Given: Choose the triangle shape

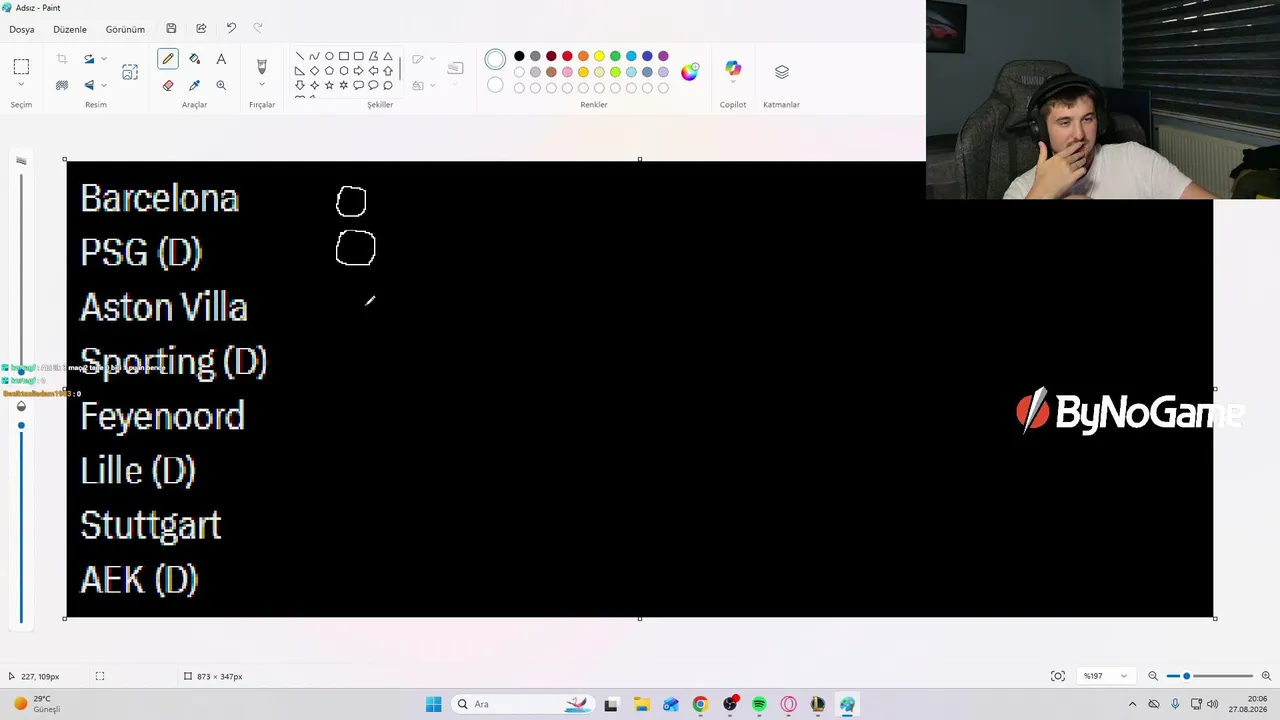Looking at the screenshot, I should (388, 57).
